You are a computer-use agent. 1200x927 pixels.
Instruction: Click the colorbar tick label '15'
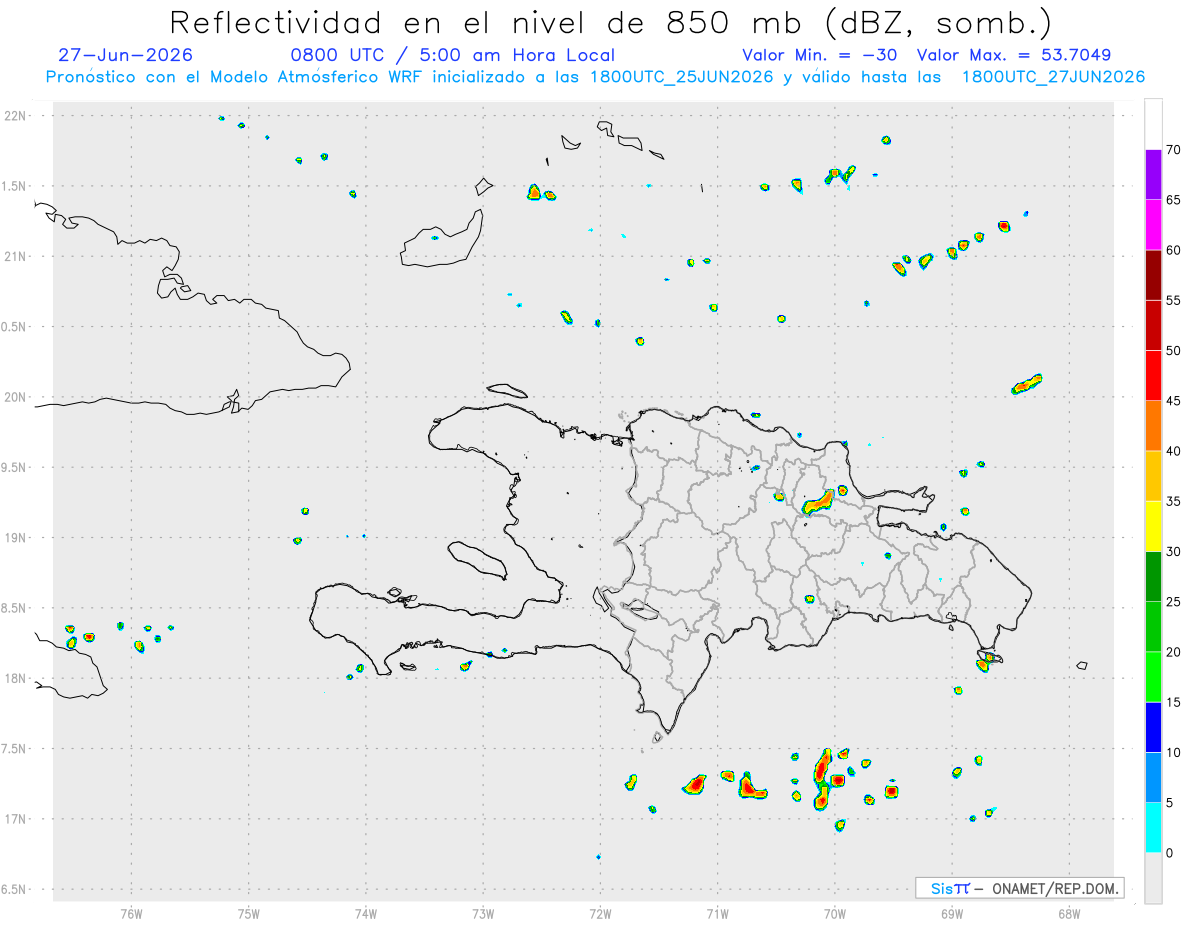1173,702
